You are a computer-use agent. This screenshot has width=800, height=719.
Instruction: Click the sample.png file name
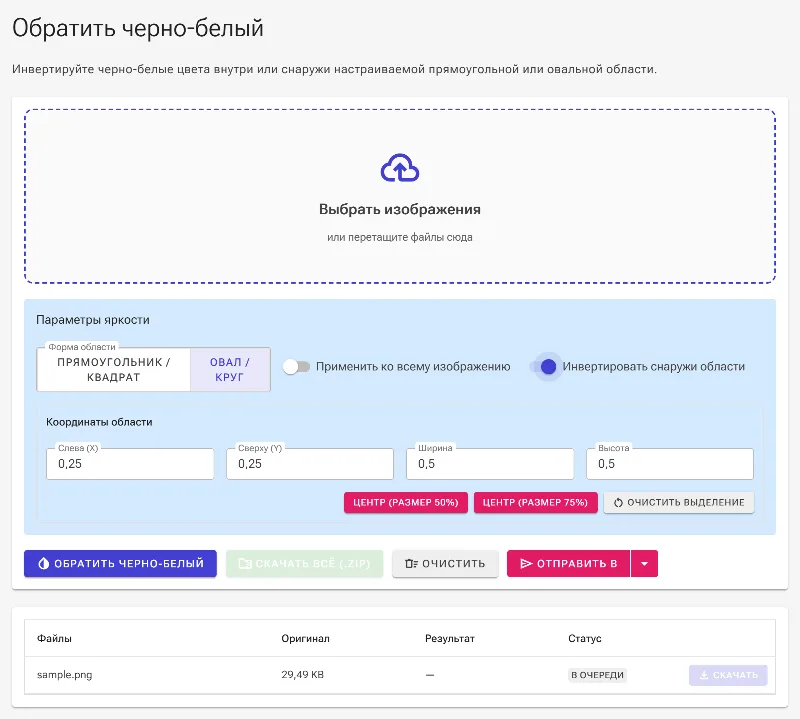coord(64,675)
